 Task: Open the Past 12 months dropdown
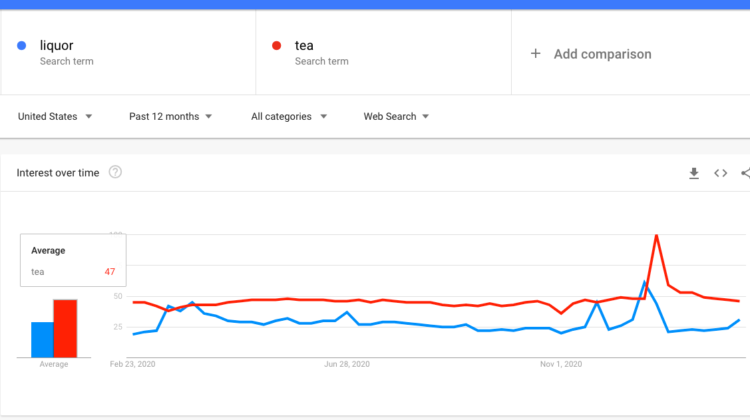(x=170, y=117)
